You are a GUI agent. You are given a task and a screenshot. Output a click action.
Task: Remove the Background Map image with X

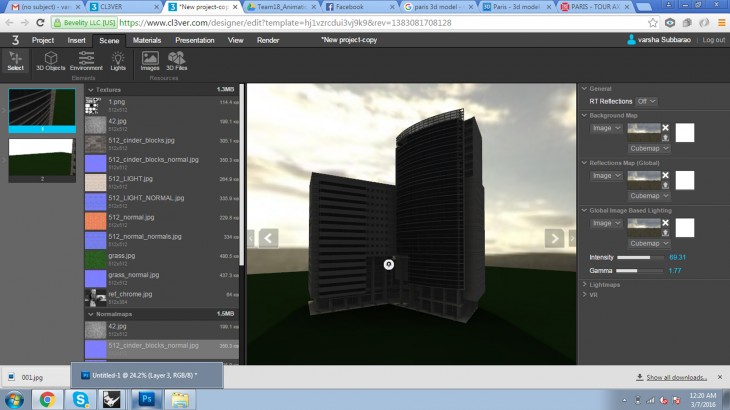click(x=665, y=128)
